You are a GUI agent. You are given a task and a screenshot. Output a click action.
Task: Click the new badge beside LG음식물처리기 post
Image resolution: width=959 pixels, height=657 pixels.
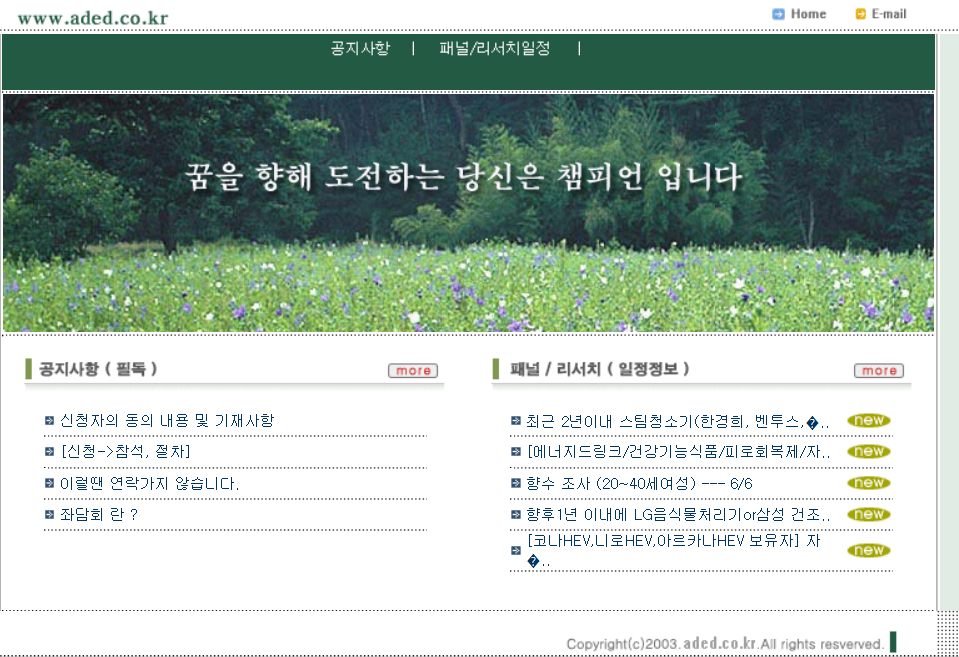[x=868, y=514]
